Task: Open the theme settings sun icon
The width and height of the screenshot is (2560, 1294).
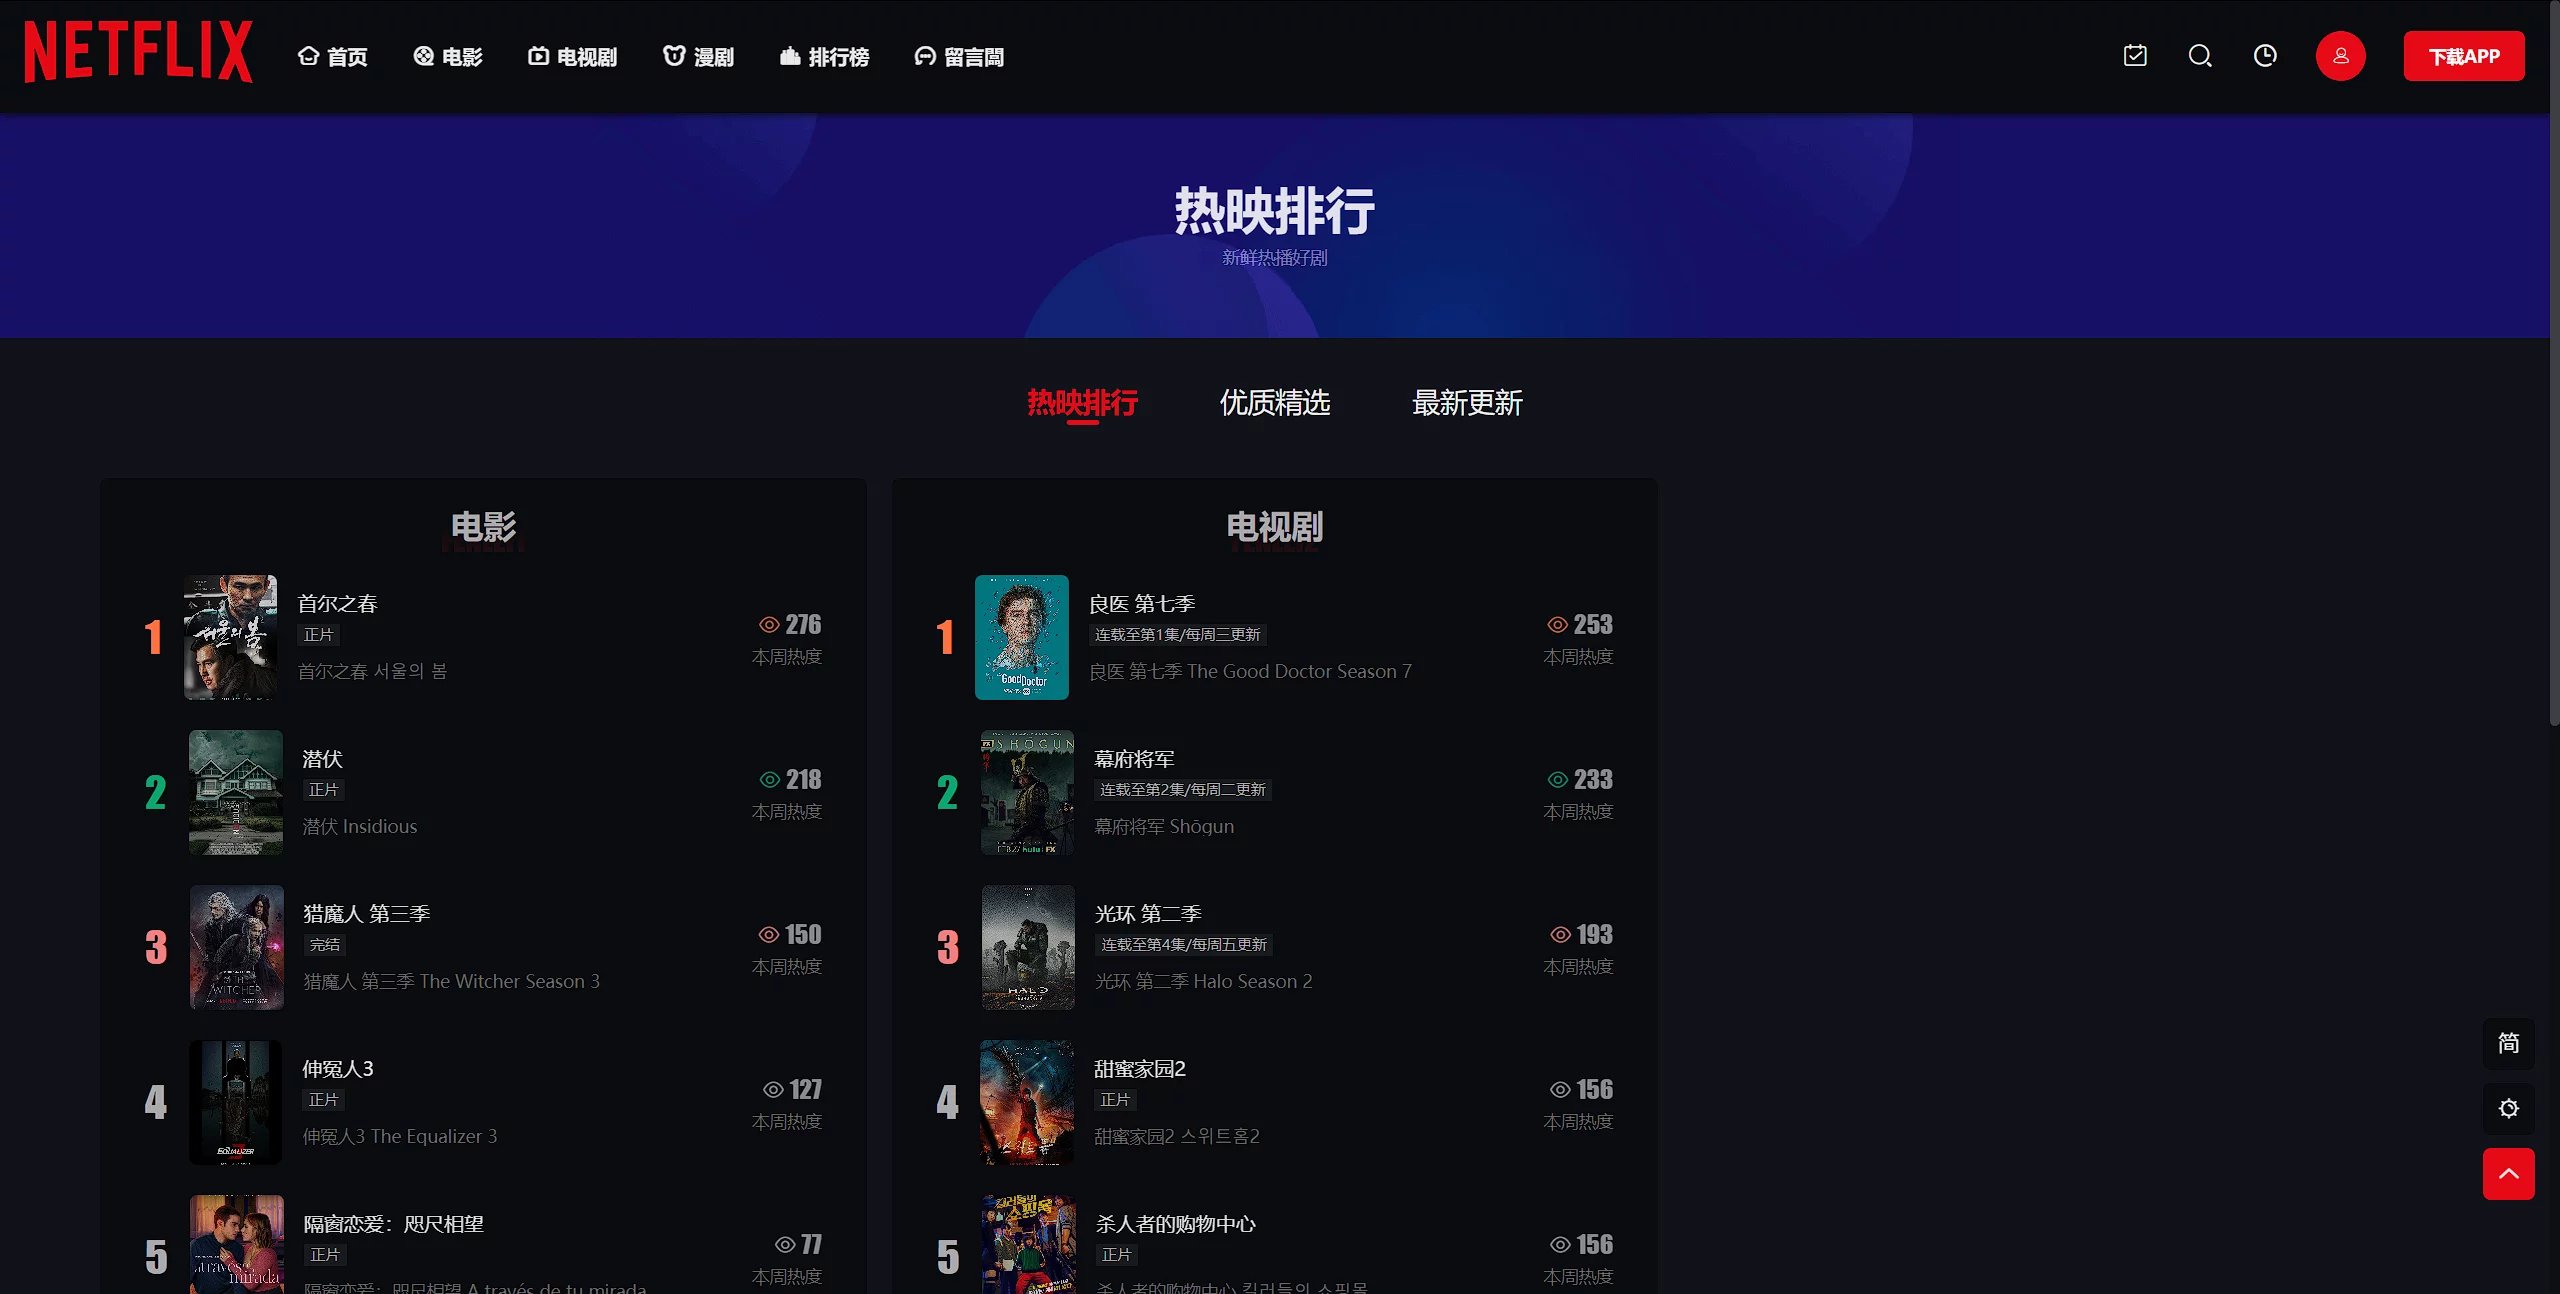Action: pos(2508,1108)
